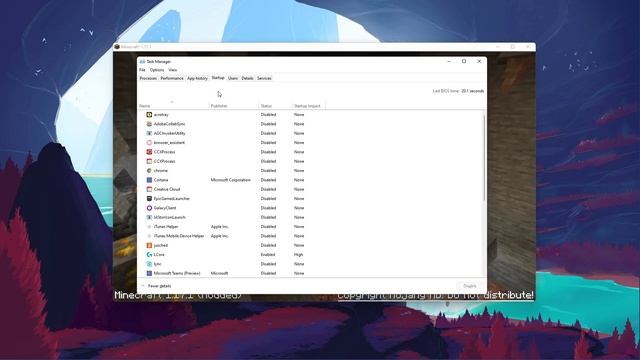Click the Apple Inc. publisher for iTunes Helper

point(220,227)
